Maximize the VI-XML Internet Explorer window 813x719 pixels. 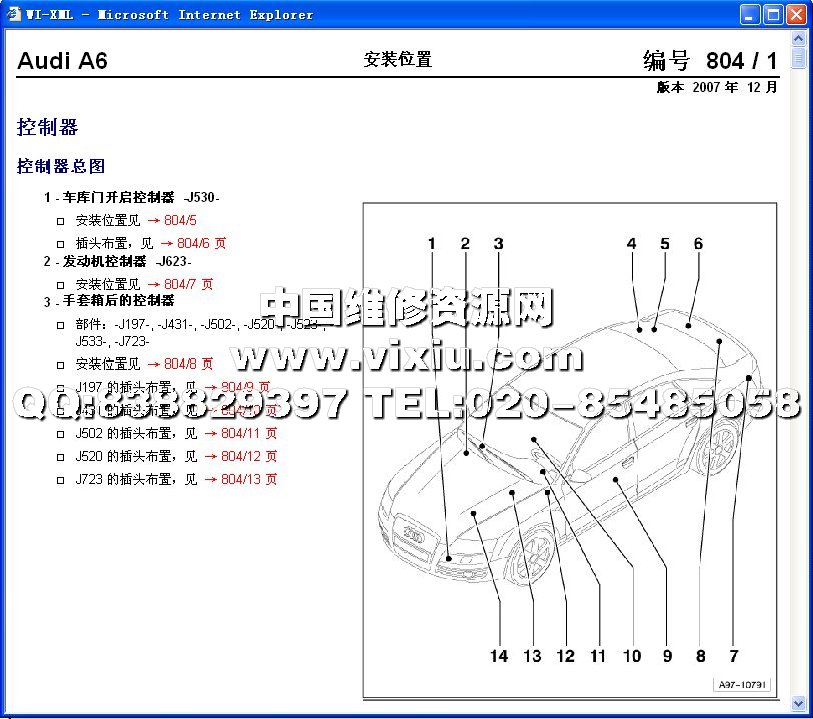773,15
